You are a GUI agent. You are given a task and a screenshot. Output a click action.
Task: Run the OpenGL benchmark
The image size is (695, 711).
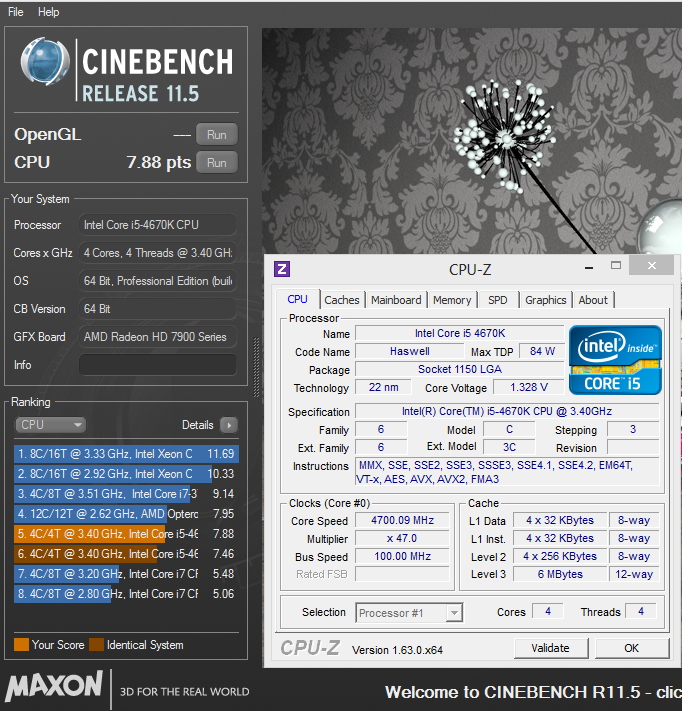coord(217,135)
